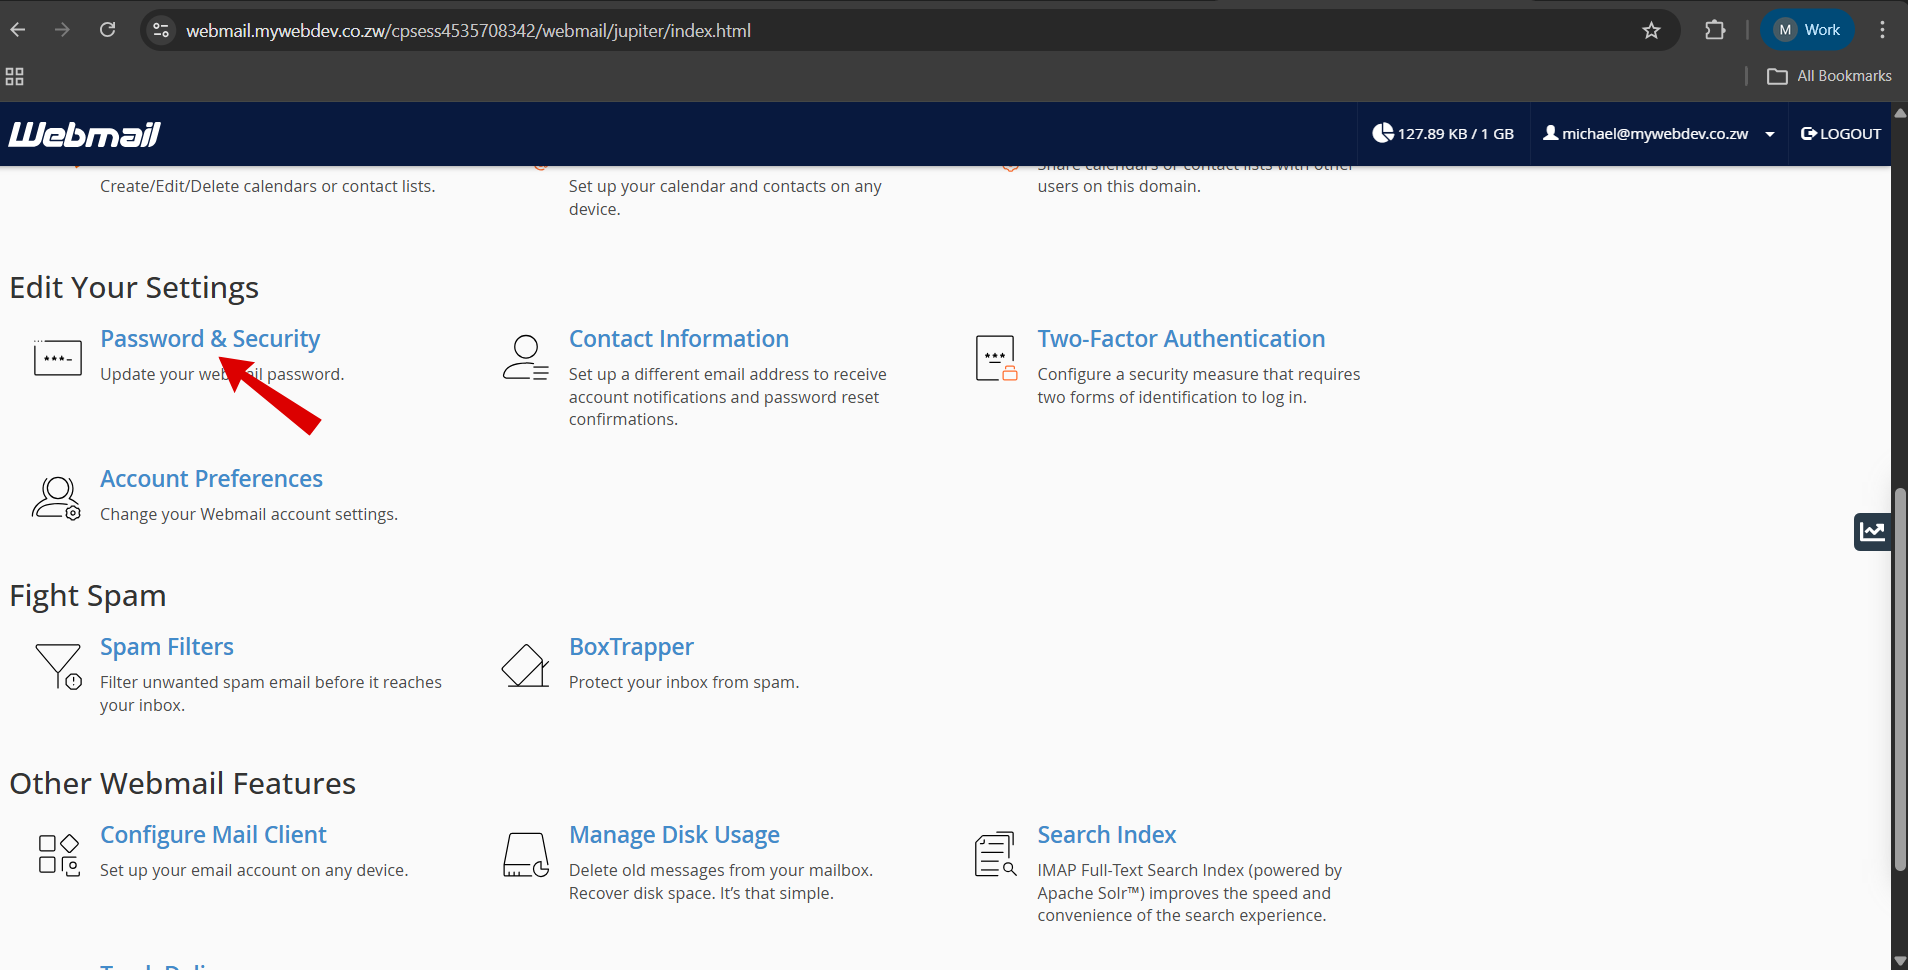Screen dimensions: 1908x970
Task: Bookmark this page with the star icon
Action: [x=1651, y=31]
